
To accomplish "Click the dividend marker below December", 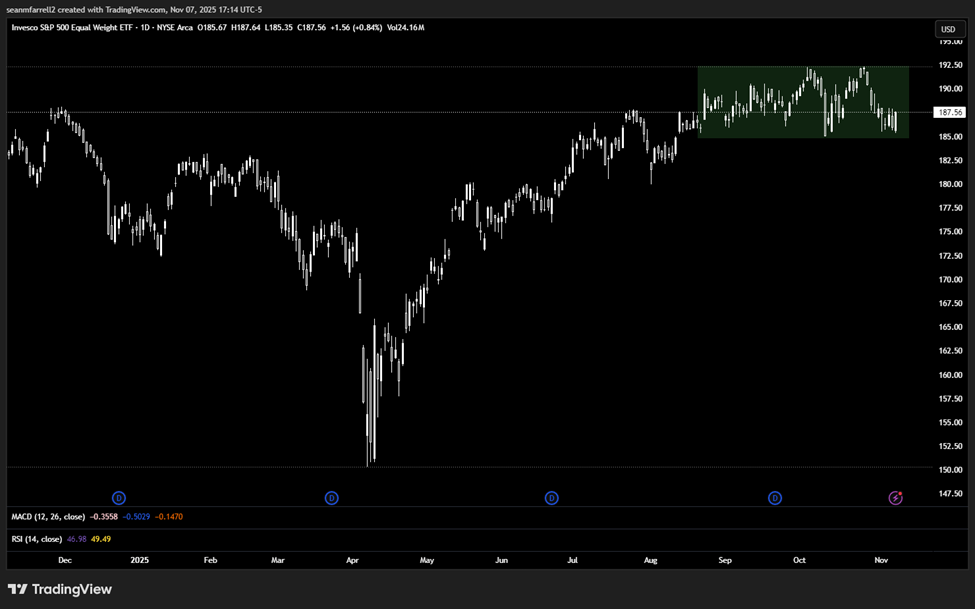I will pyautogui.click(x=118, y=497).
